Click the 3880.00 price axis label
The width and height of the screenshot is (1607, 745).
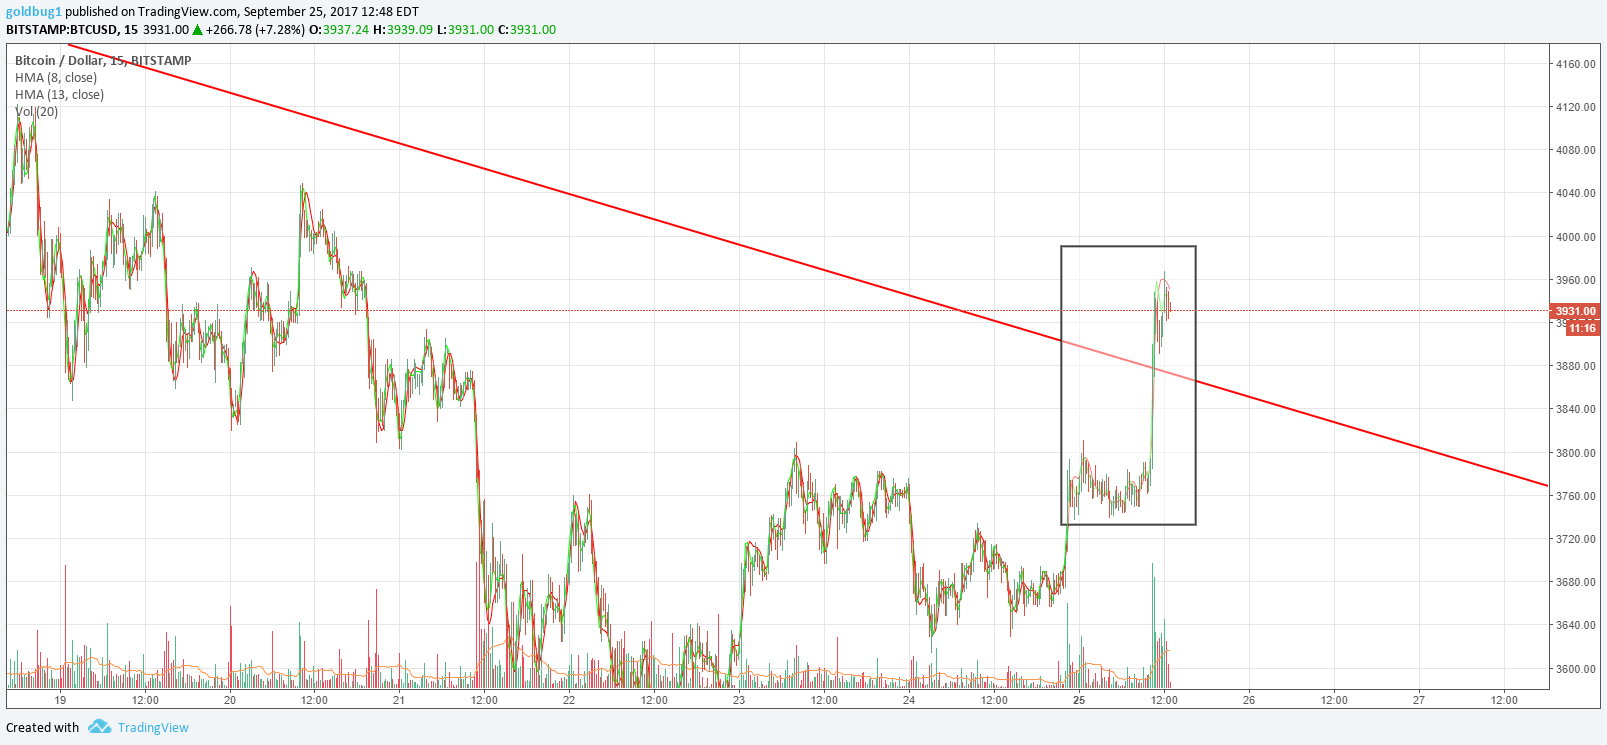1576,366
